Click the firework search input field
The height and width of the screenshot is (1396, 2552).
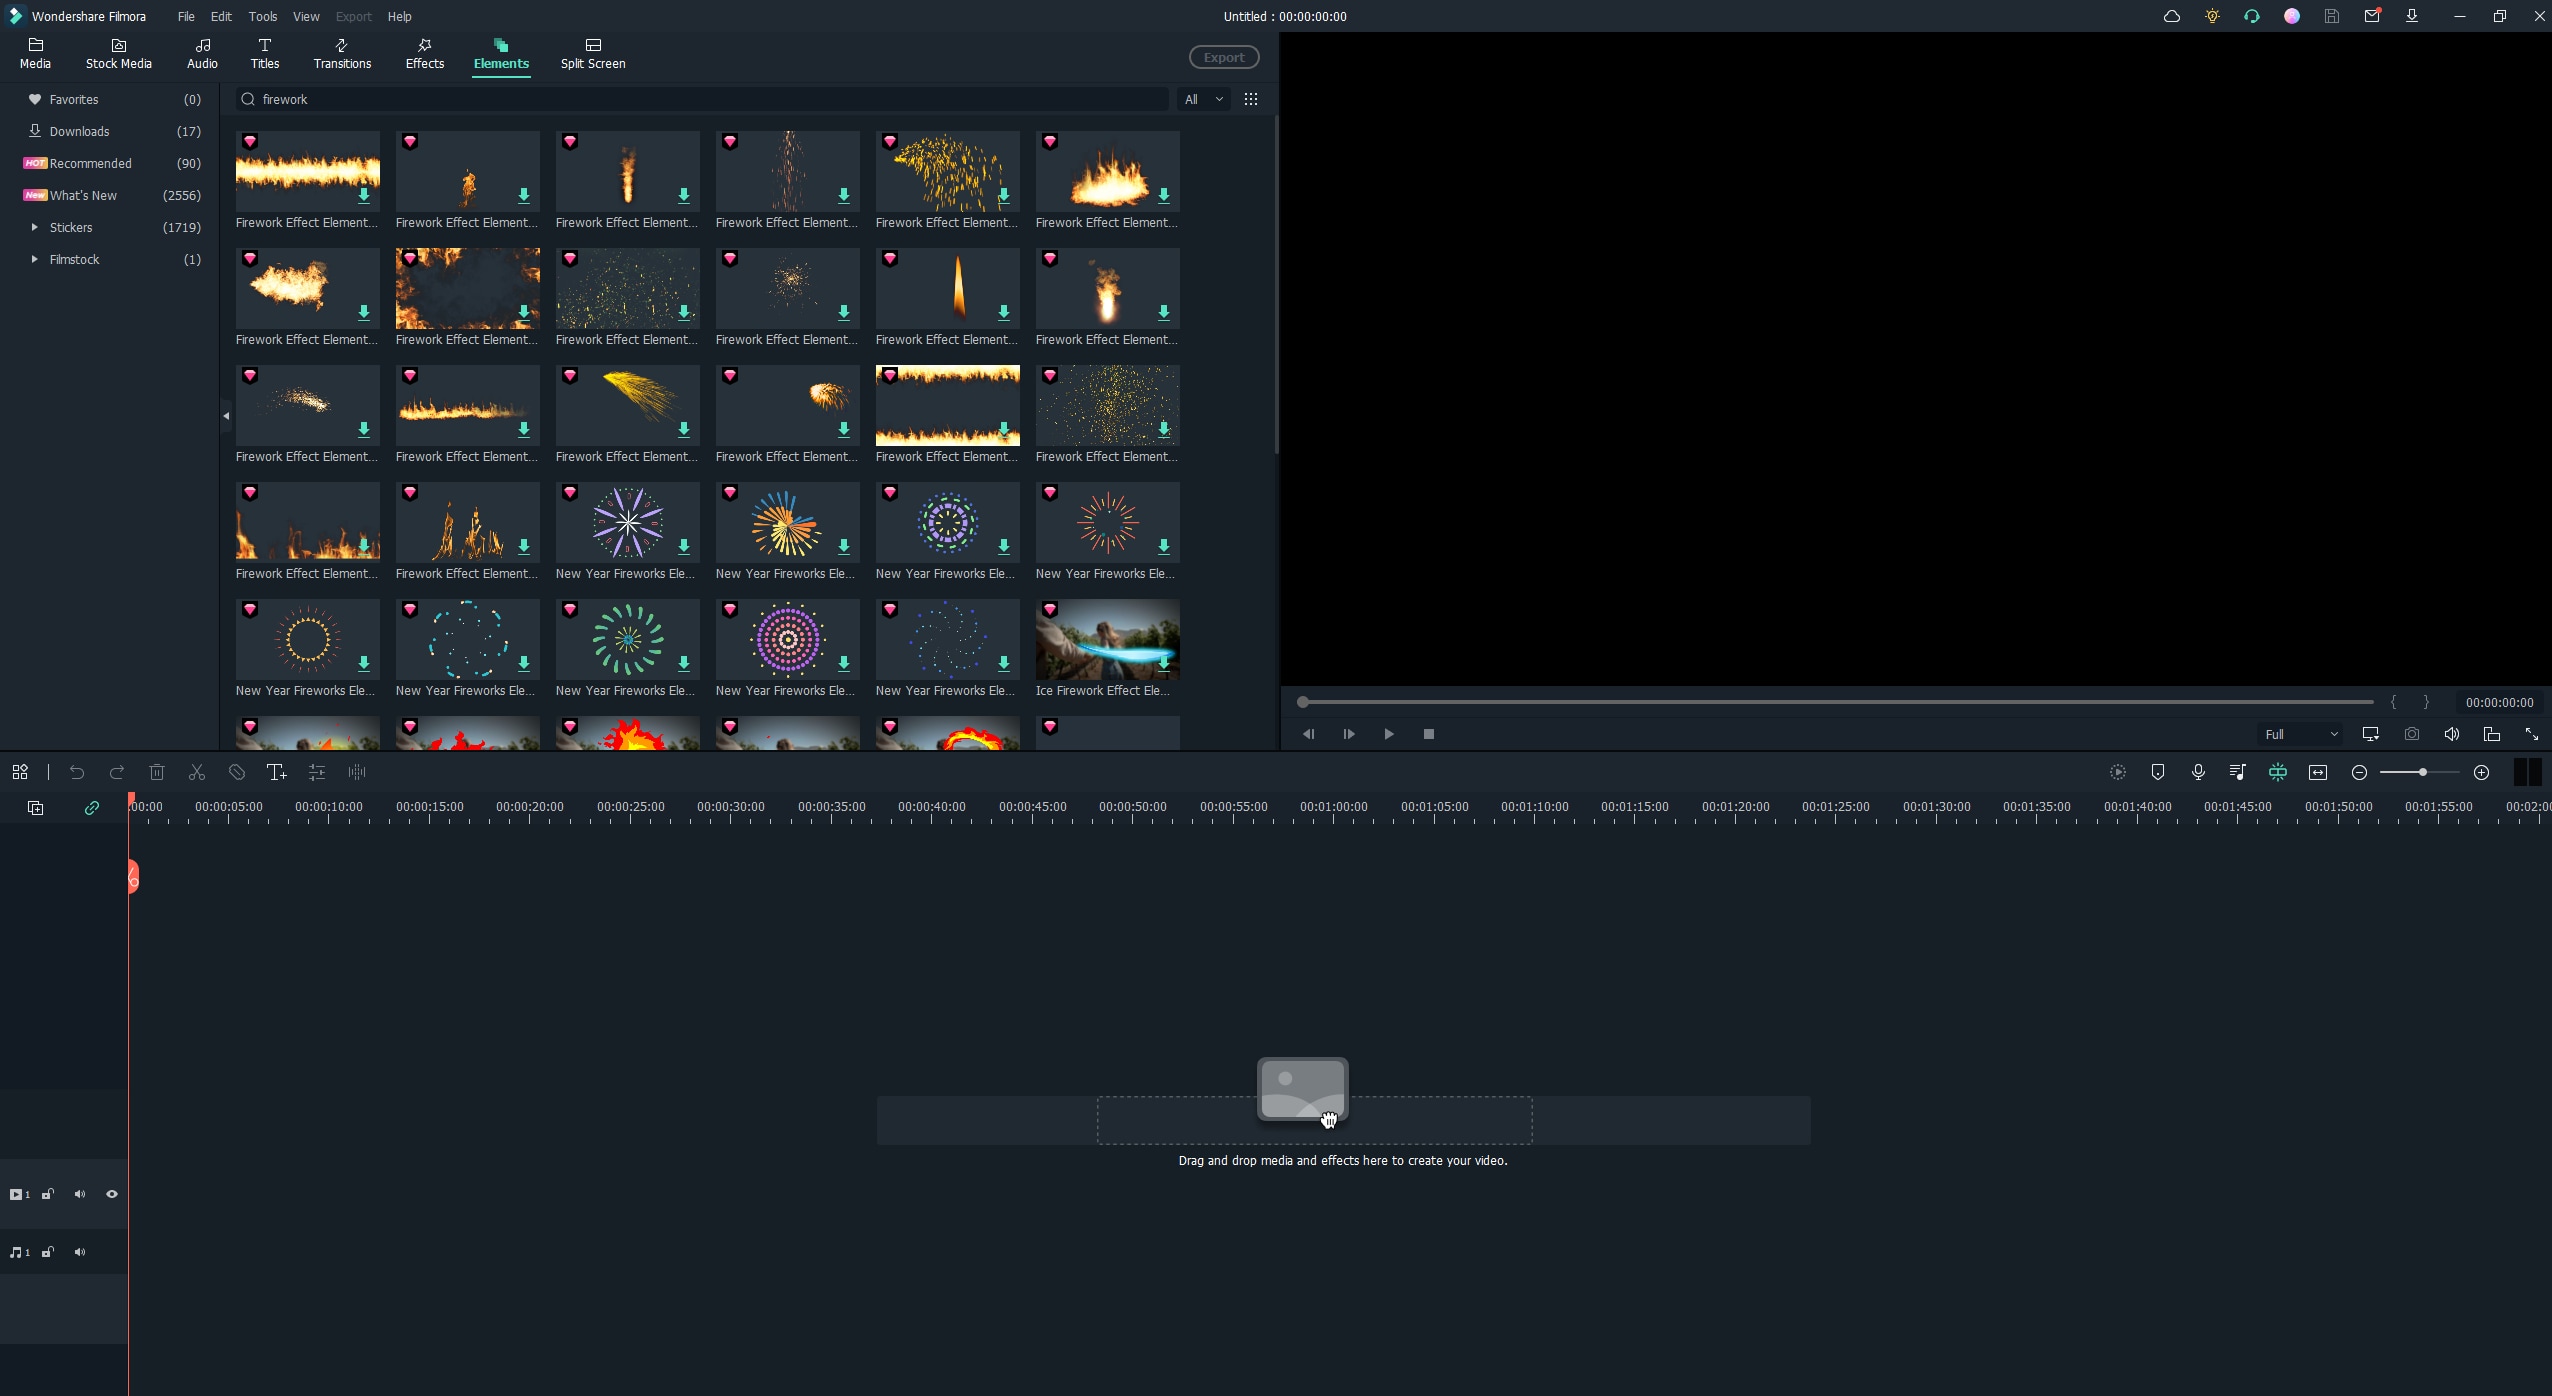[x=710, y=96]
